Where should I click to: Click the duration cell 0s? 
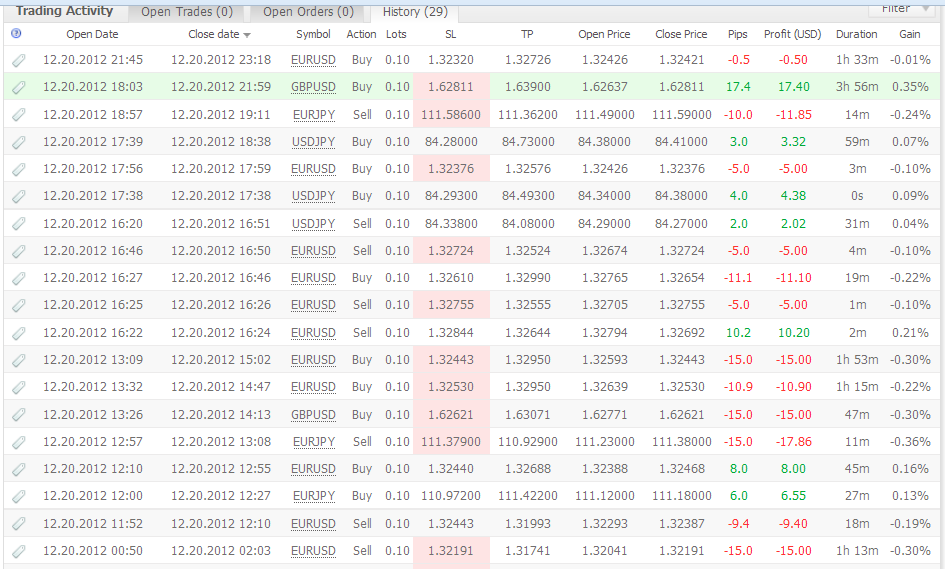[x=857, y=196]
